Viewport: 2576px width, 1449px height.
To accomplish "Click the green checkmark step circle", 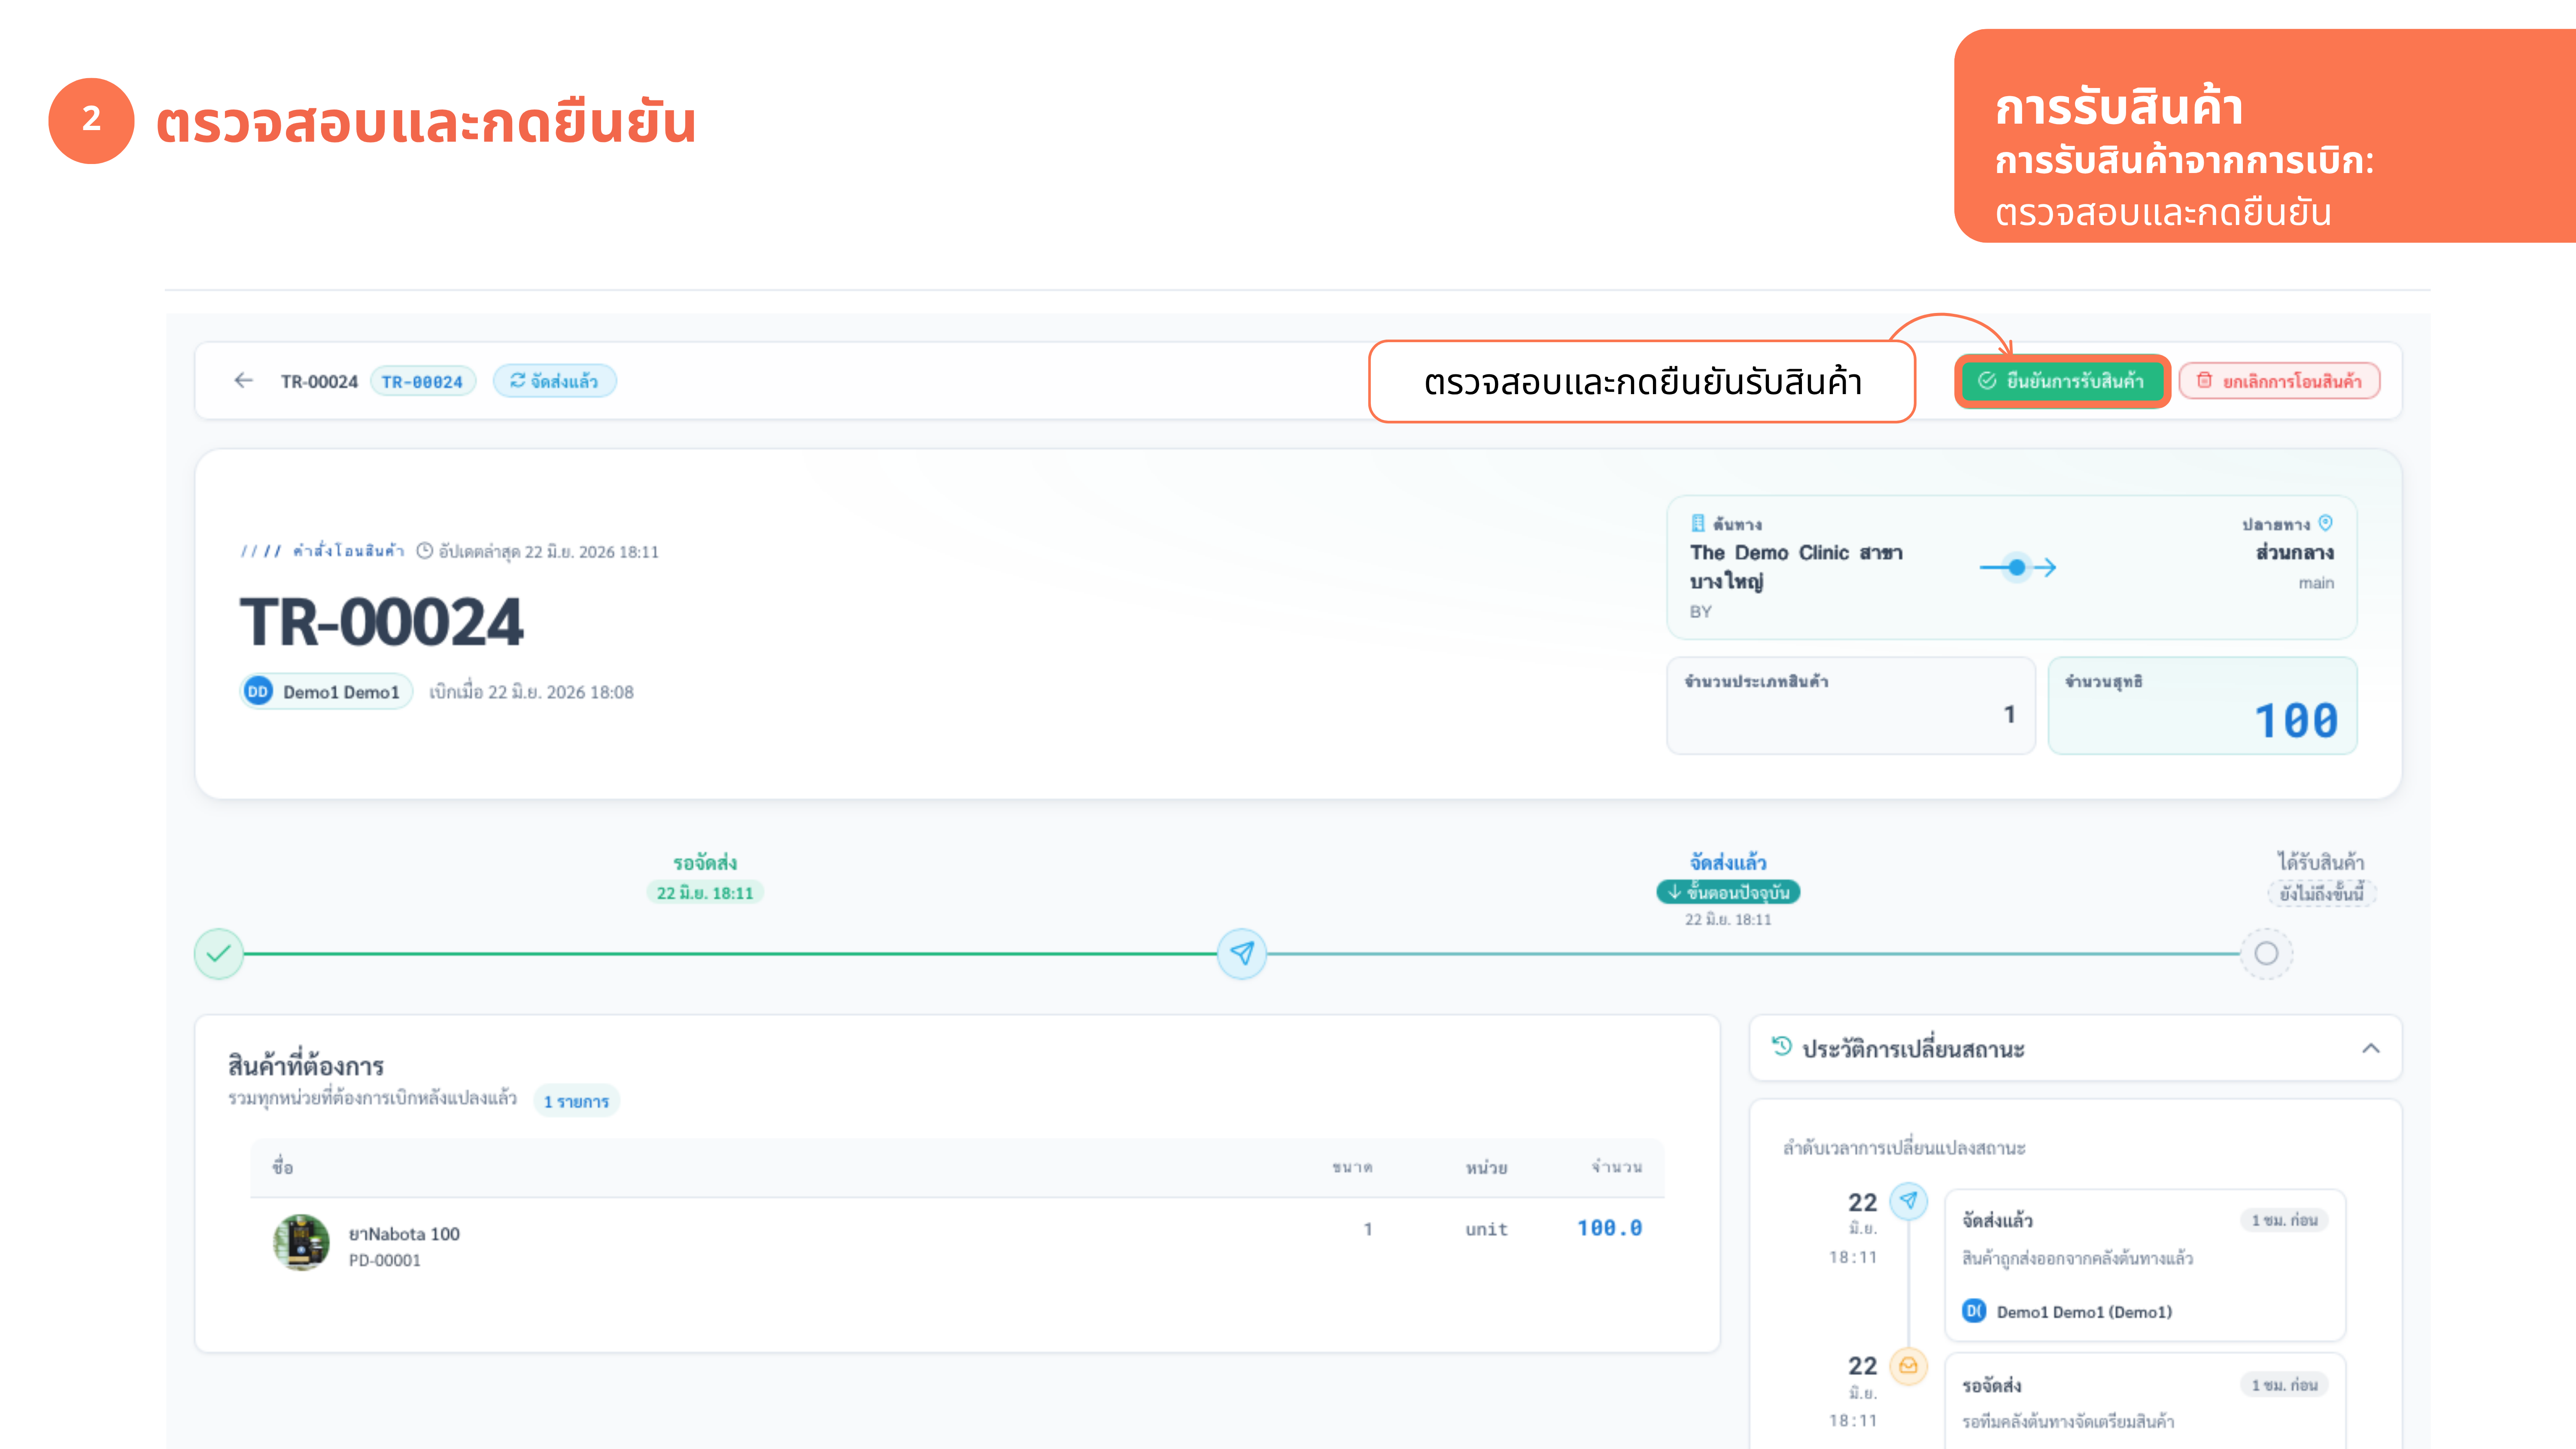I will (x=219, y=954).
